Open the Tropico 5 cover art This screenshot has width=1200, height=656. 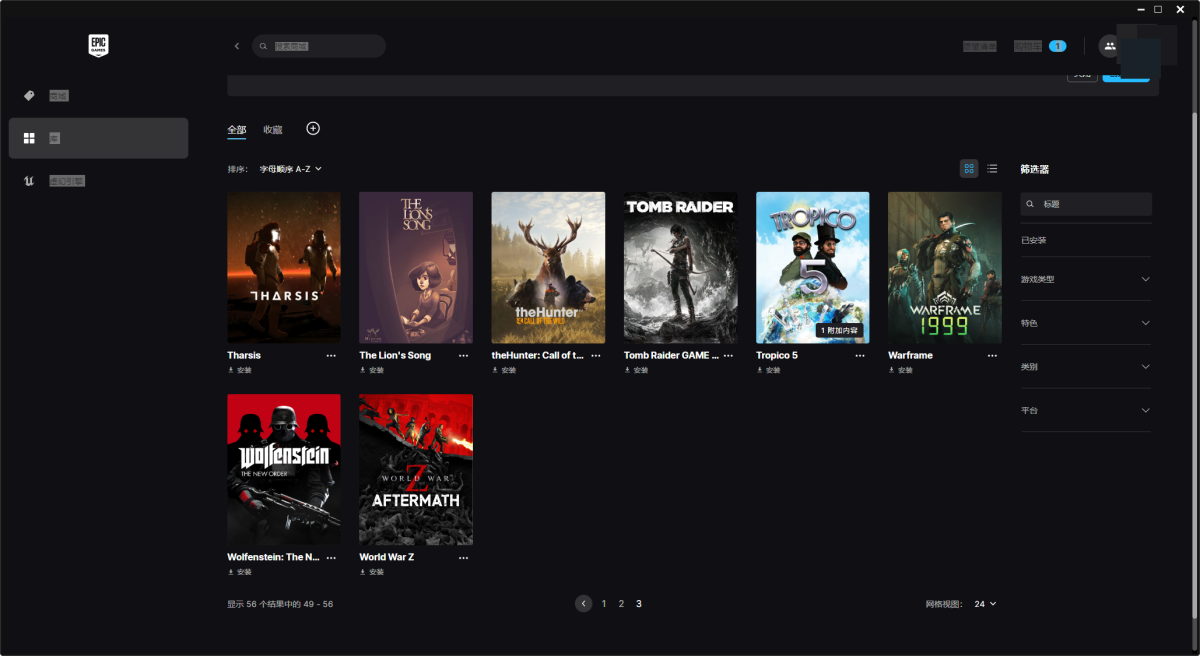pos(813,267)
